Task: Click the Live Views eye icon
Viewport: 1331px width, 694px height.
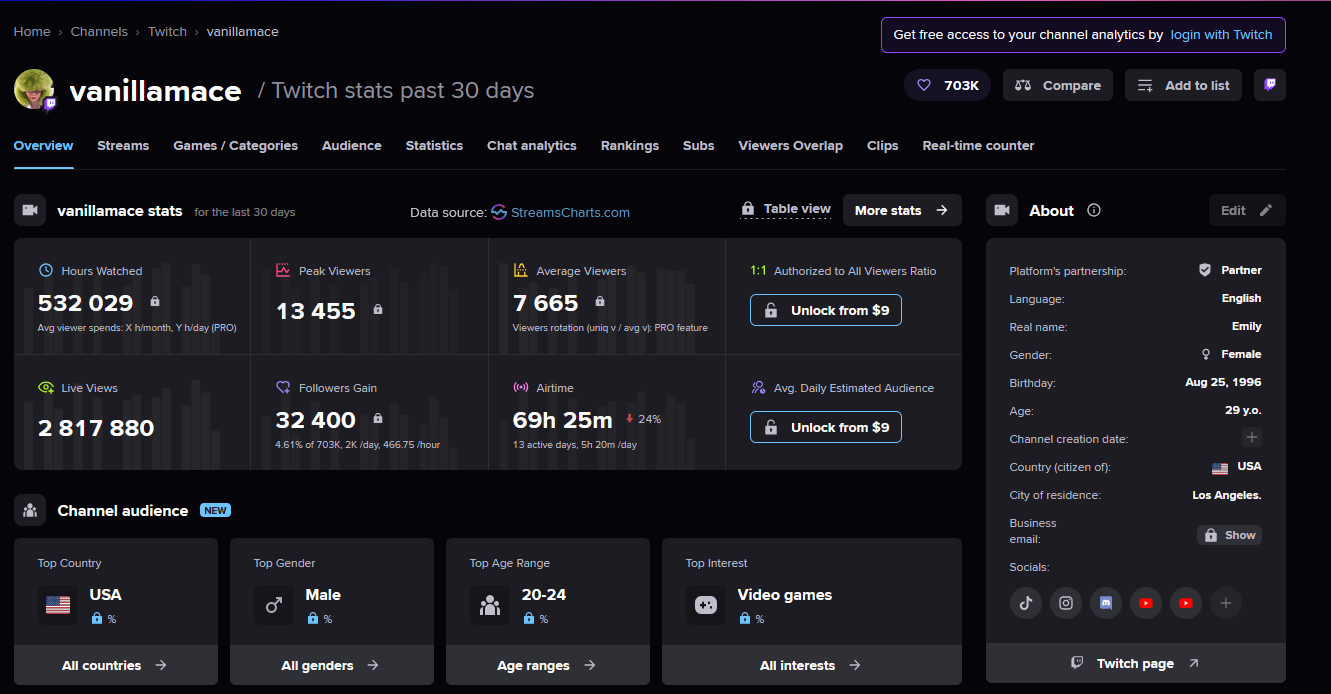Action: pos(46,387)
